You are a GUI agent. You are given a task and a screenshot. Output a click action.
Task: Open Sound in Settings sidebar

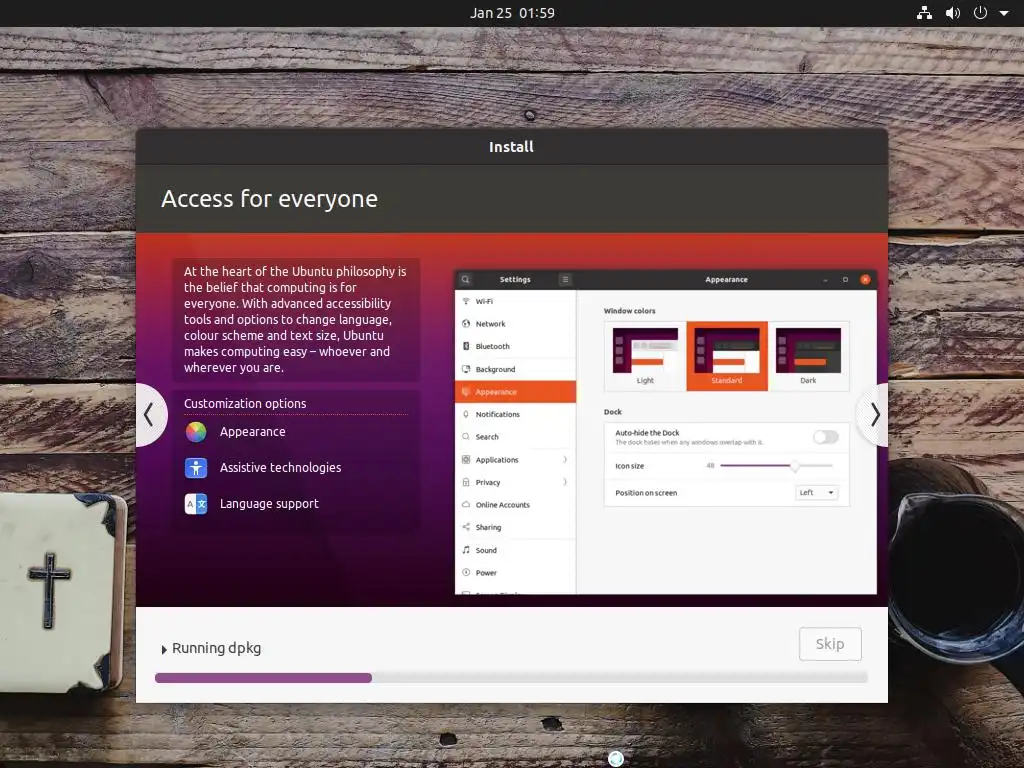click(x=515, y=550)
